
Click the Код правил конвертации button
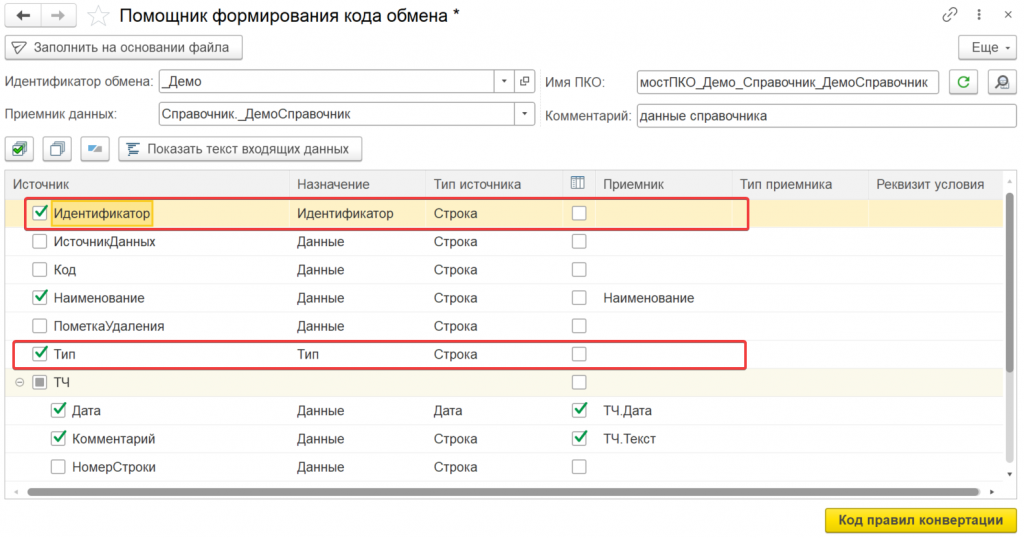(920, 520)
